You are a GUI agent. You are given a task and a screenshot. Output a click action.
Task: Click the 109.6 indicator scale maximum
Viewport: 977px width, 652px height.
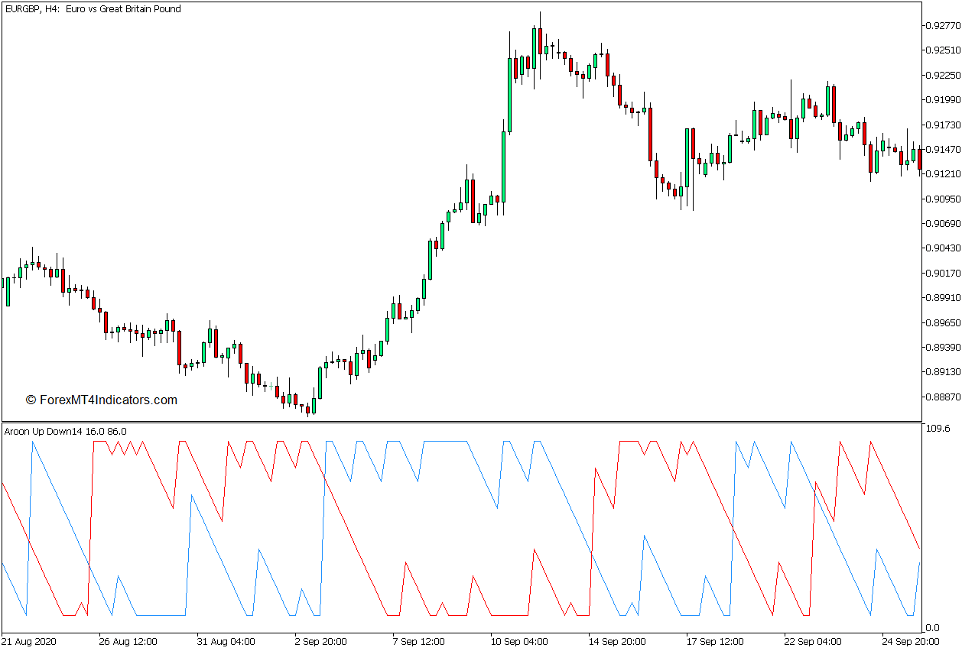[941, 429]
